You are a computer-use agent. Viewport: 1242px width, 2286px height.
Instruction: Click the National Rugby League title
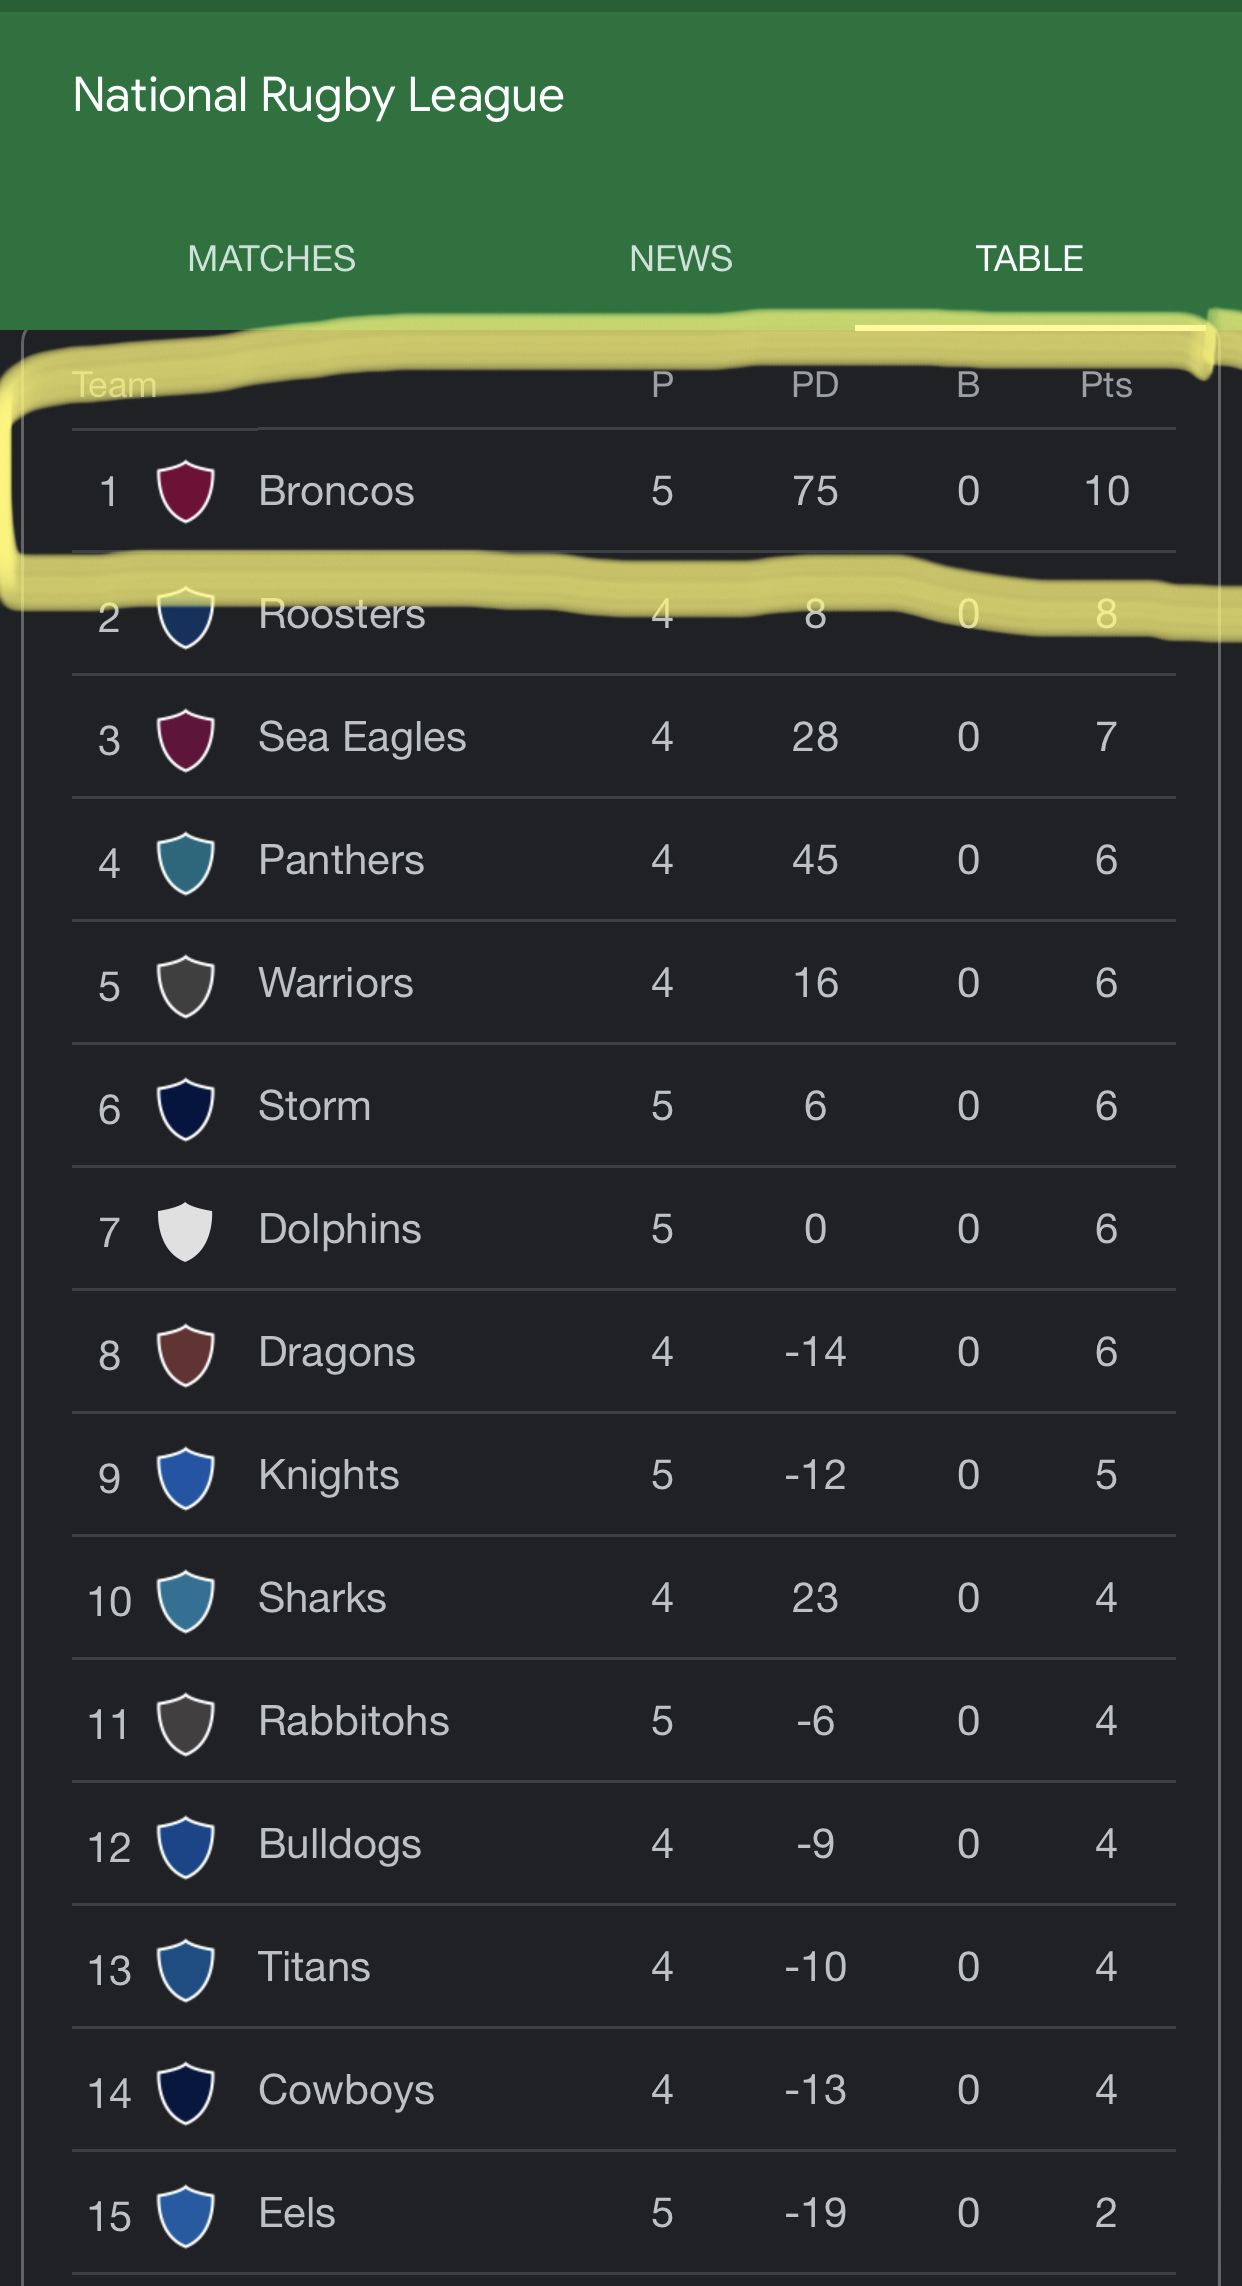click(319, 97)
